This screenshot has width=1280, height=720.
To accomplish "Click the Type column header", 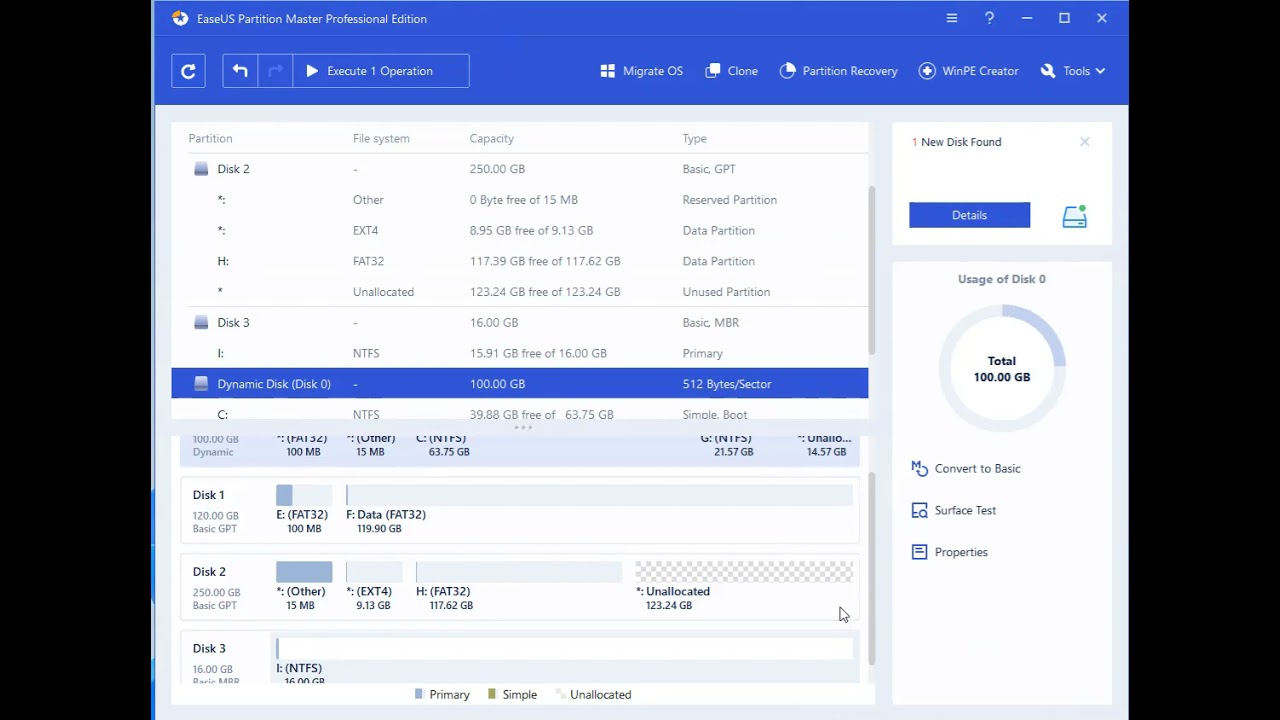I will tap(694, 138).
